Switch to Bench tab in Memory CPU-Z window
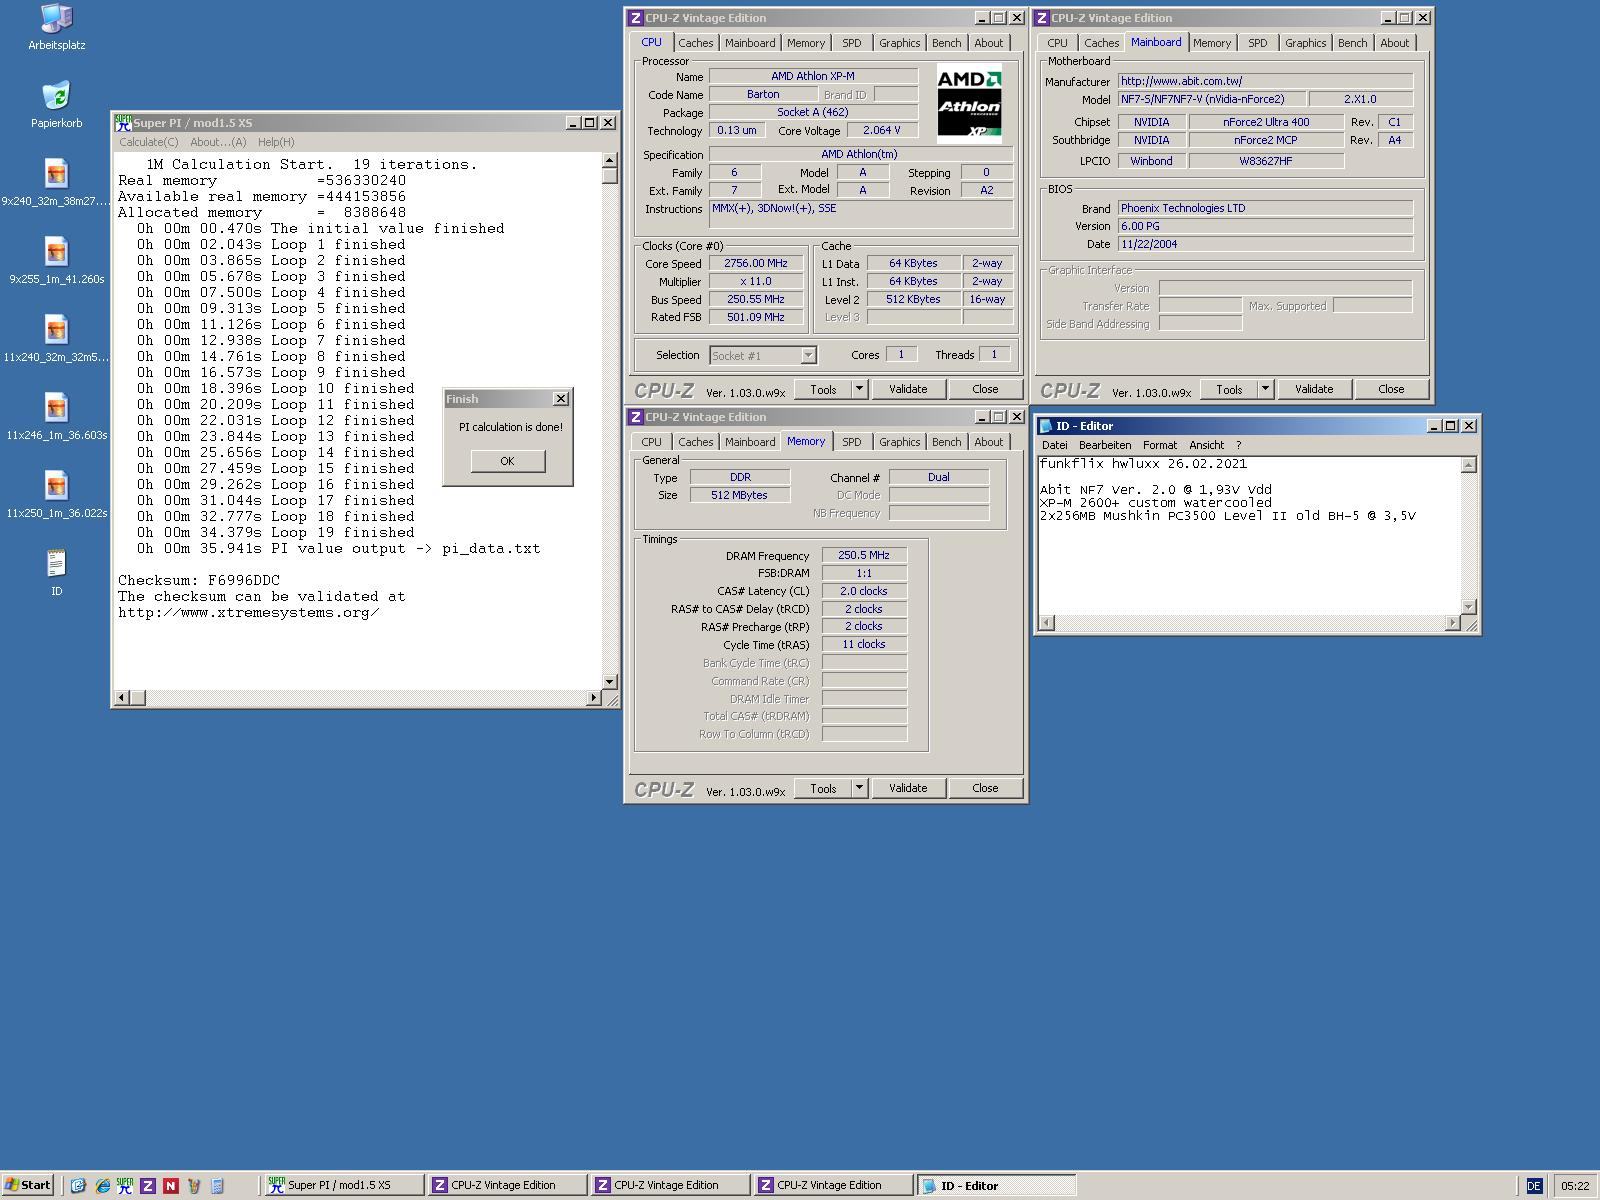Screen dimensions: 1600x1200 [946, 442]
